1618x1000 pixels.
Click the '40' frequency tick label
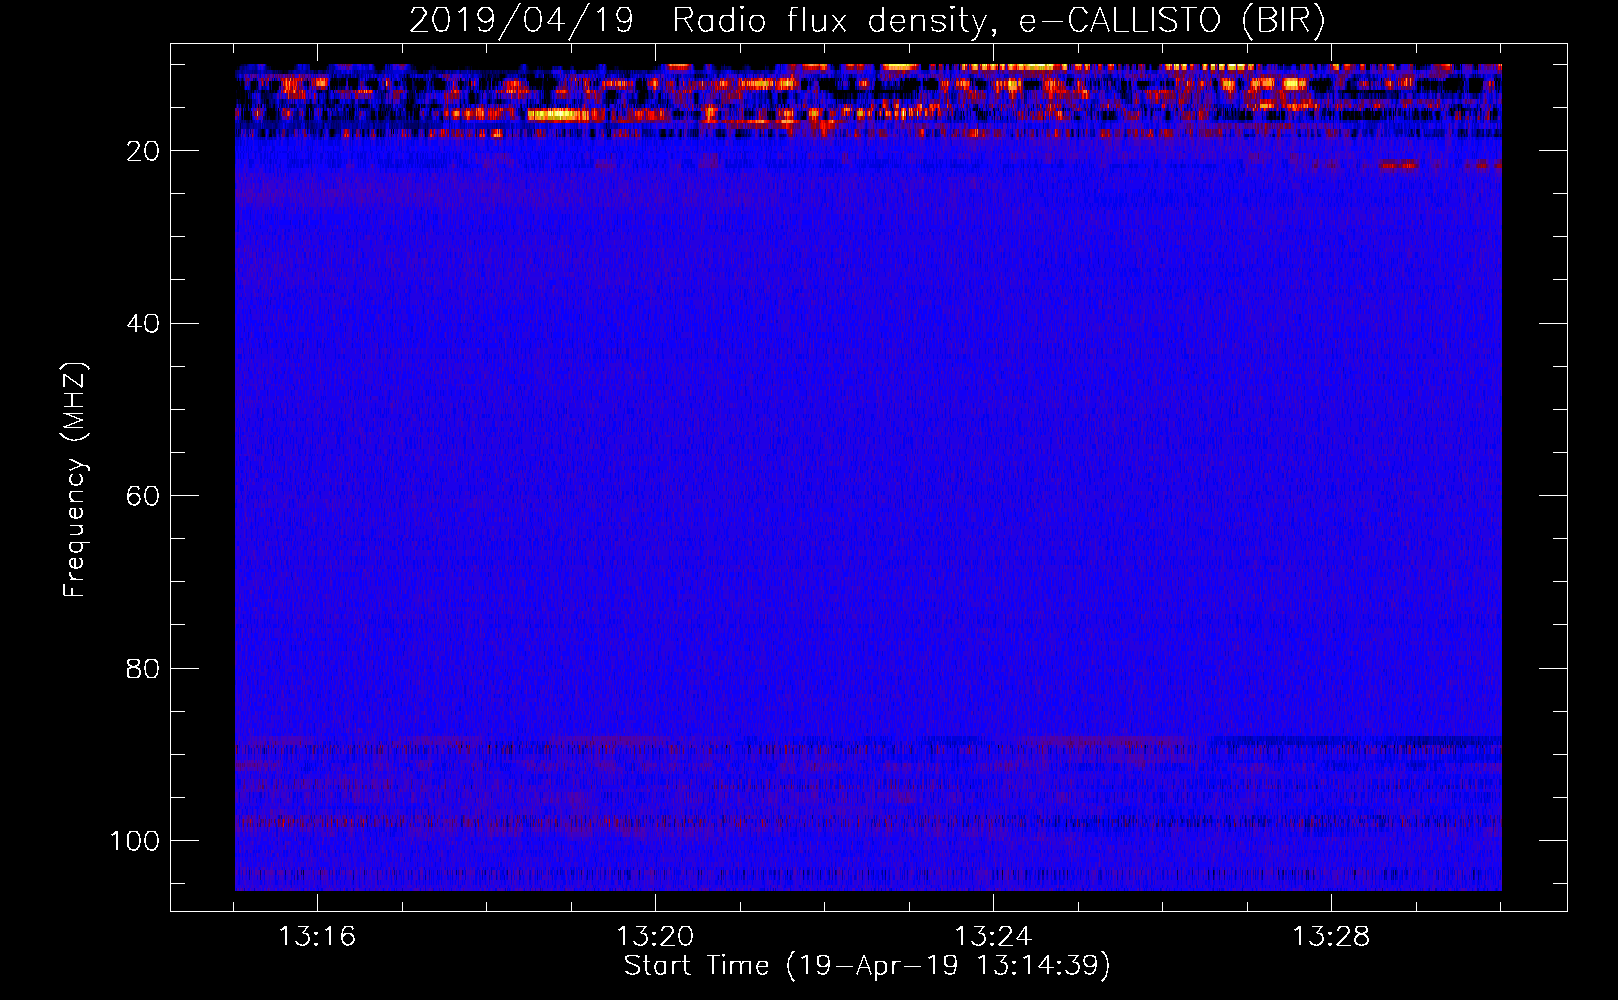point(143,323)
